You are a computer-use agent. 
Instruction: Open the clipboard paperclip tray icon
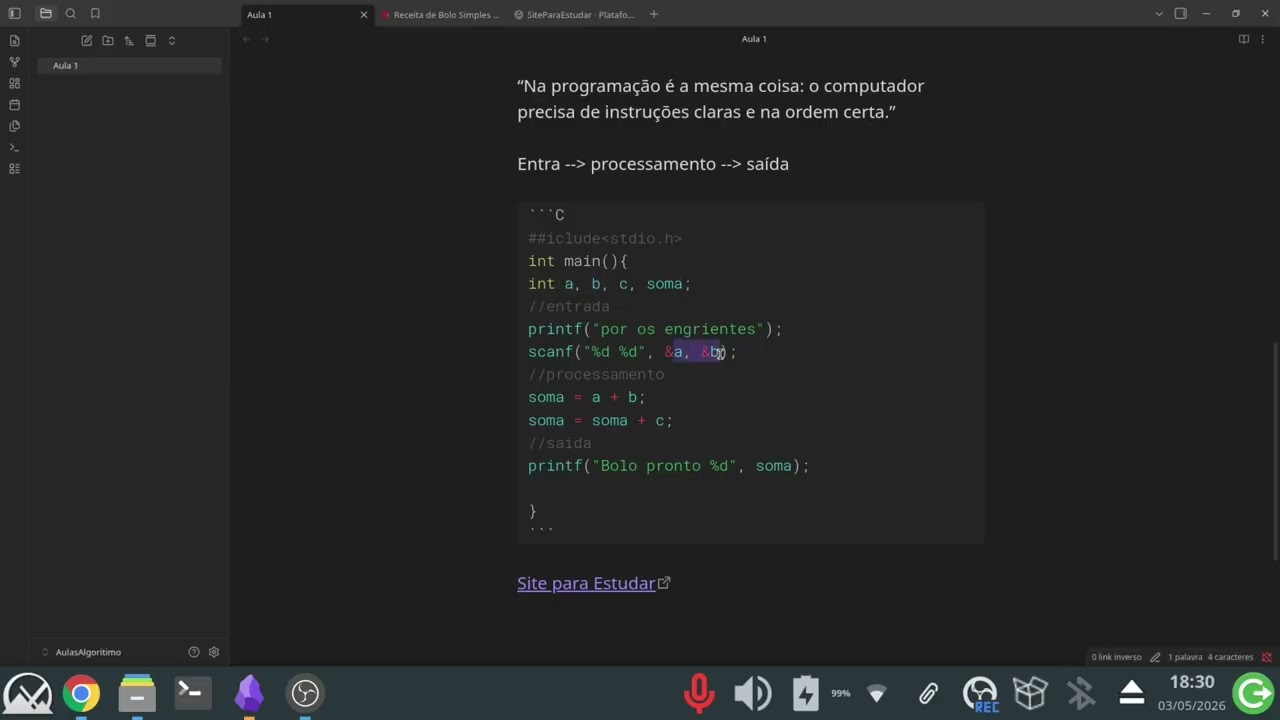(x=929, y=693)
